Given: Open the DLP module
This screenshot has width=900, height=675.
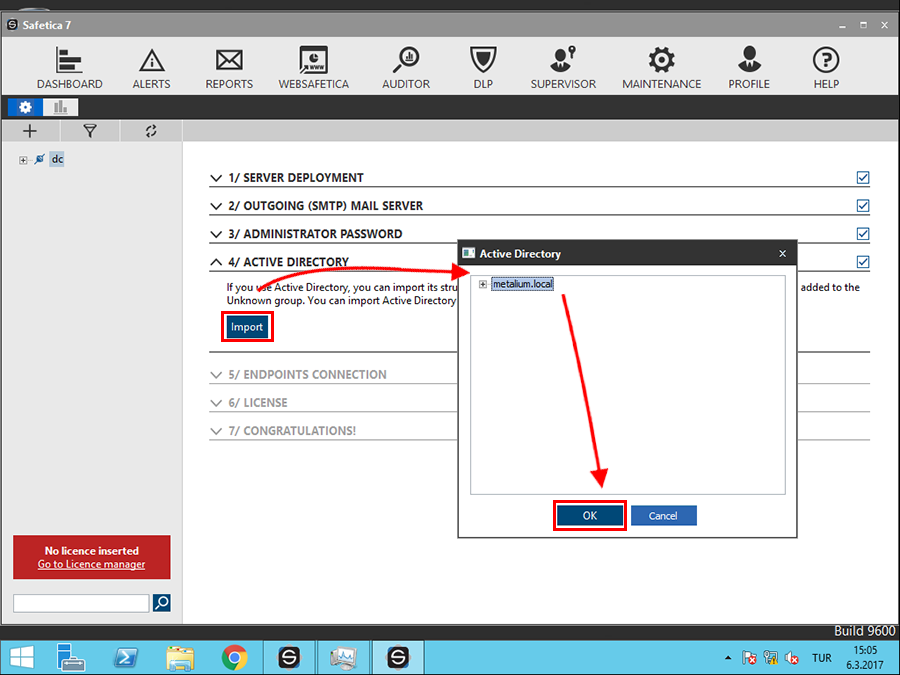Looking at the screenshot, I should pyautogui.click(x=483, y=68).
